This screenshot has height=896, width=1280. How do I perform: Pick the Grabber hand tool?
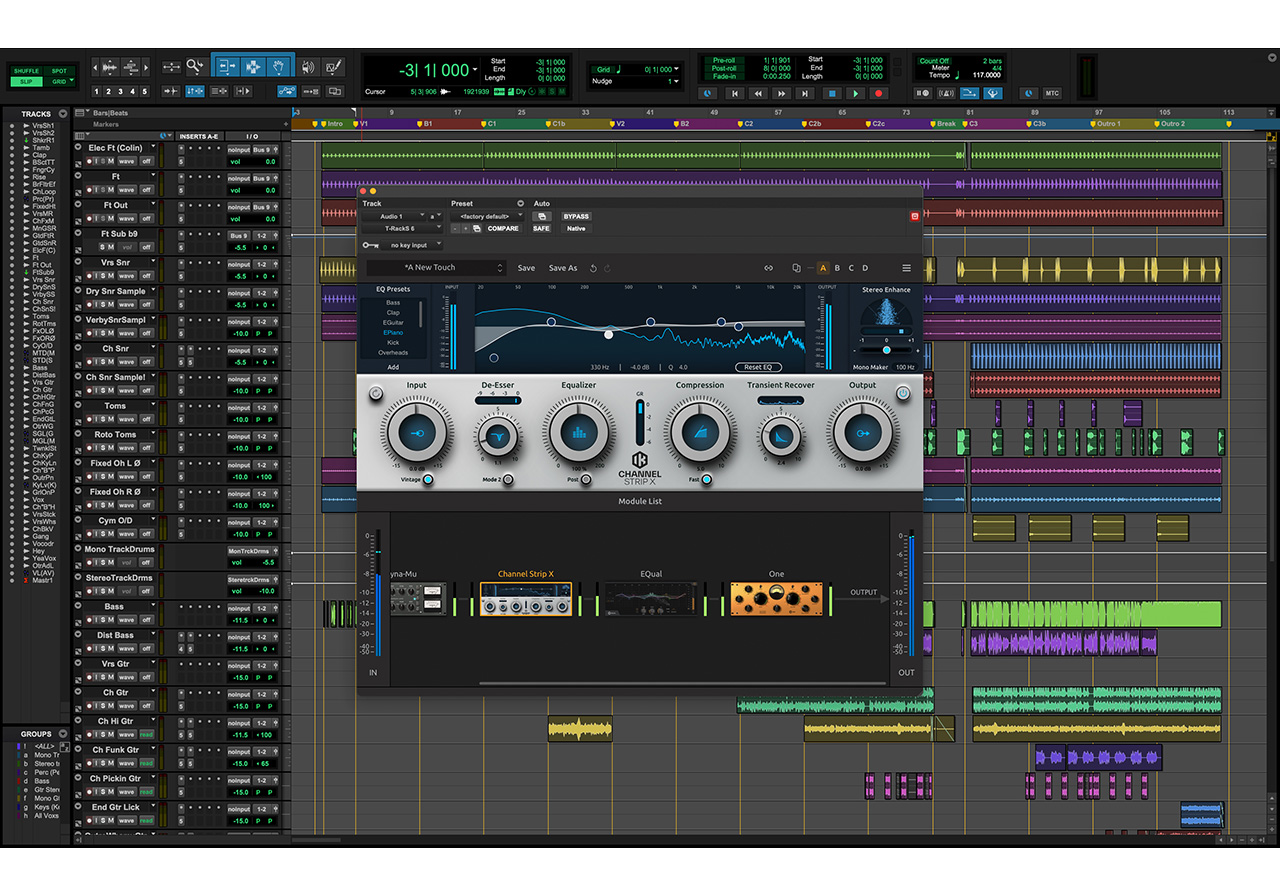pyautogui.click(x=280, y=67)
